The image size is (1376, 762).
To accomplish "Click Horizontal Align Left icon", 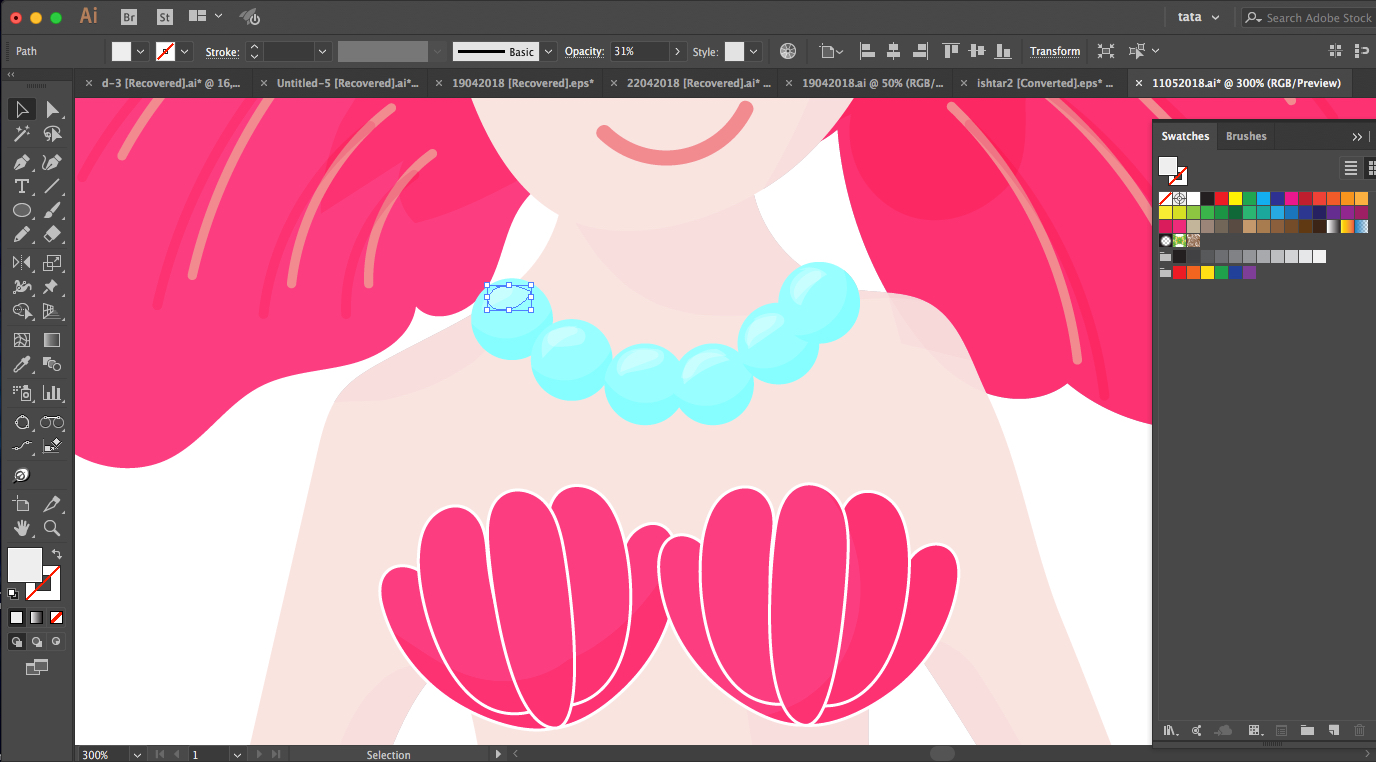I will (867, 51).
